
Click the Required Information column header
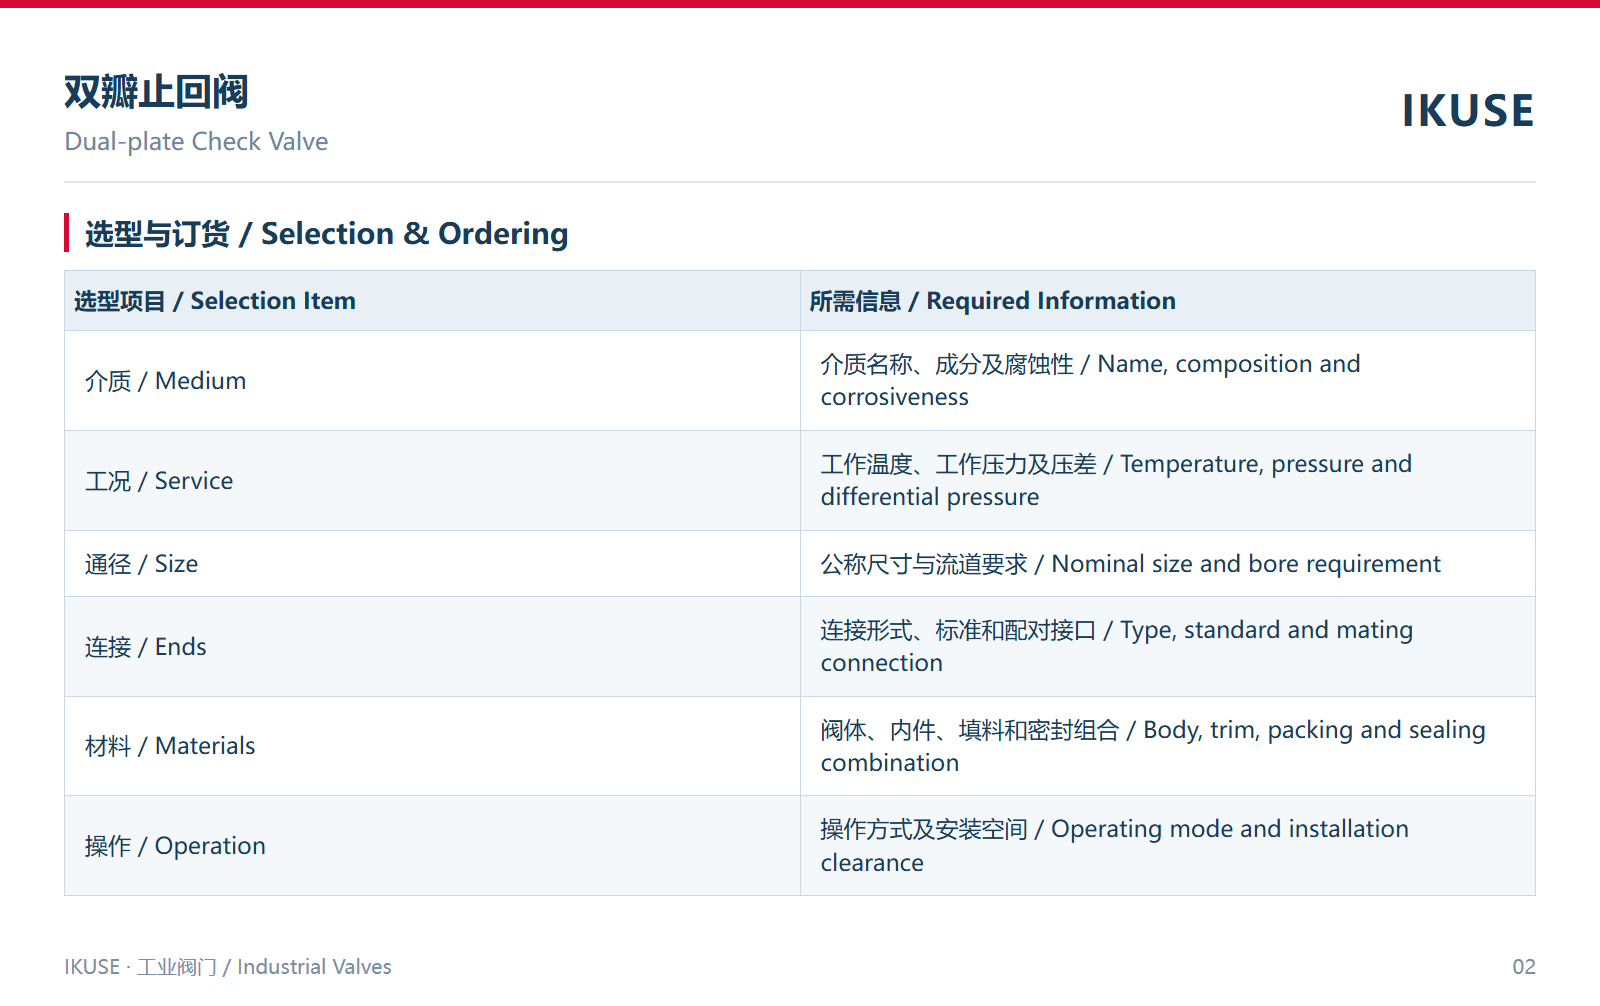click(1168, 301)
